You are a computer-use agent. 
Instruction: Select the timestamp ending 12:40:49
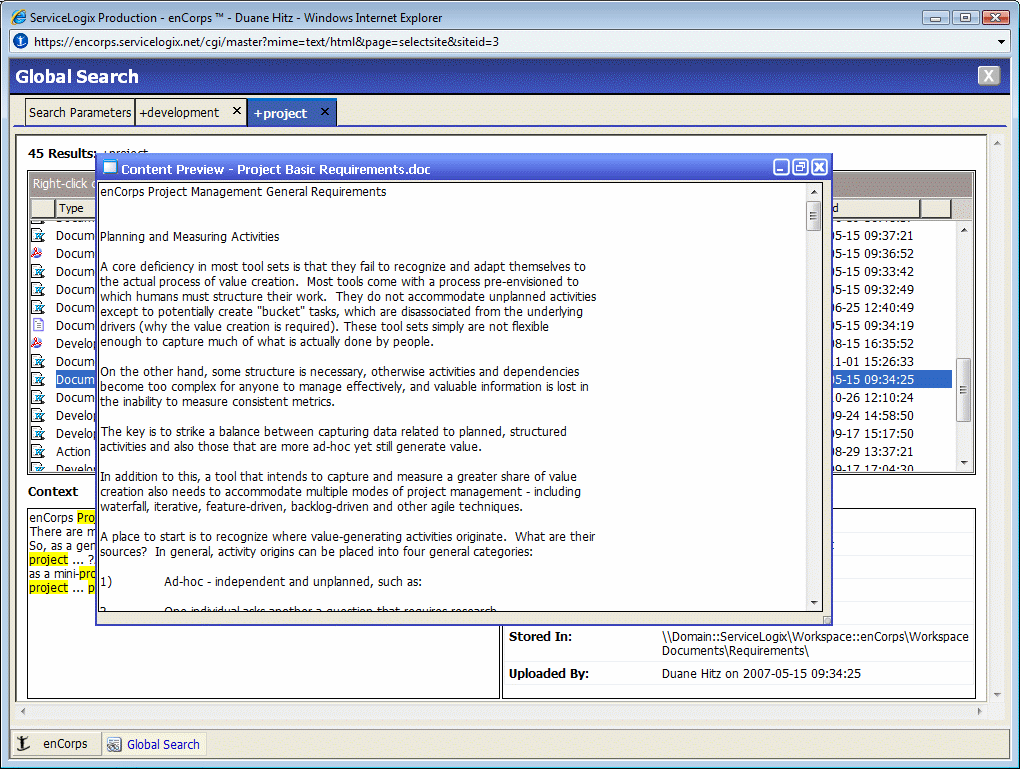[x=873, y=308]
